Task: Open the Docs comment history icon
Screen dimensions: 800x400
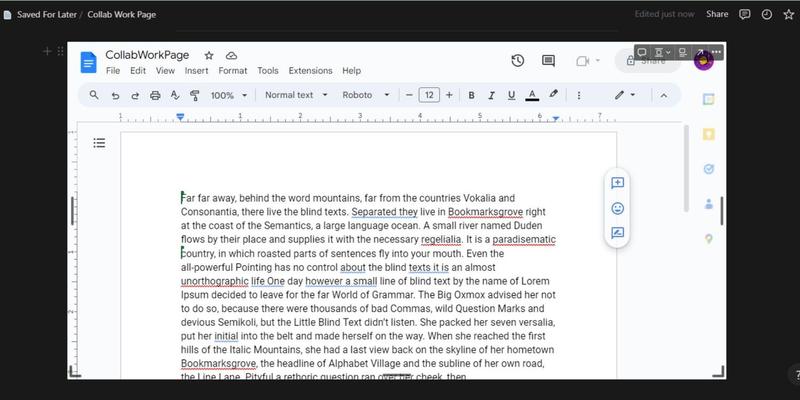Action: click(548, 61)
